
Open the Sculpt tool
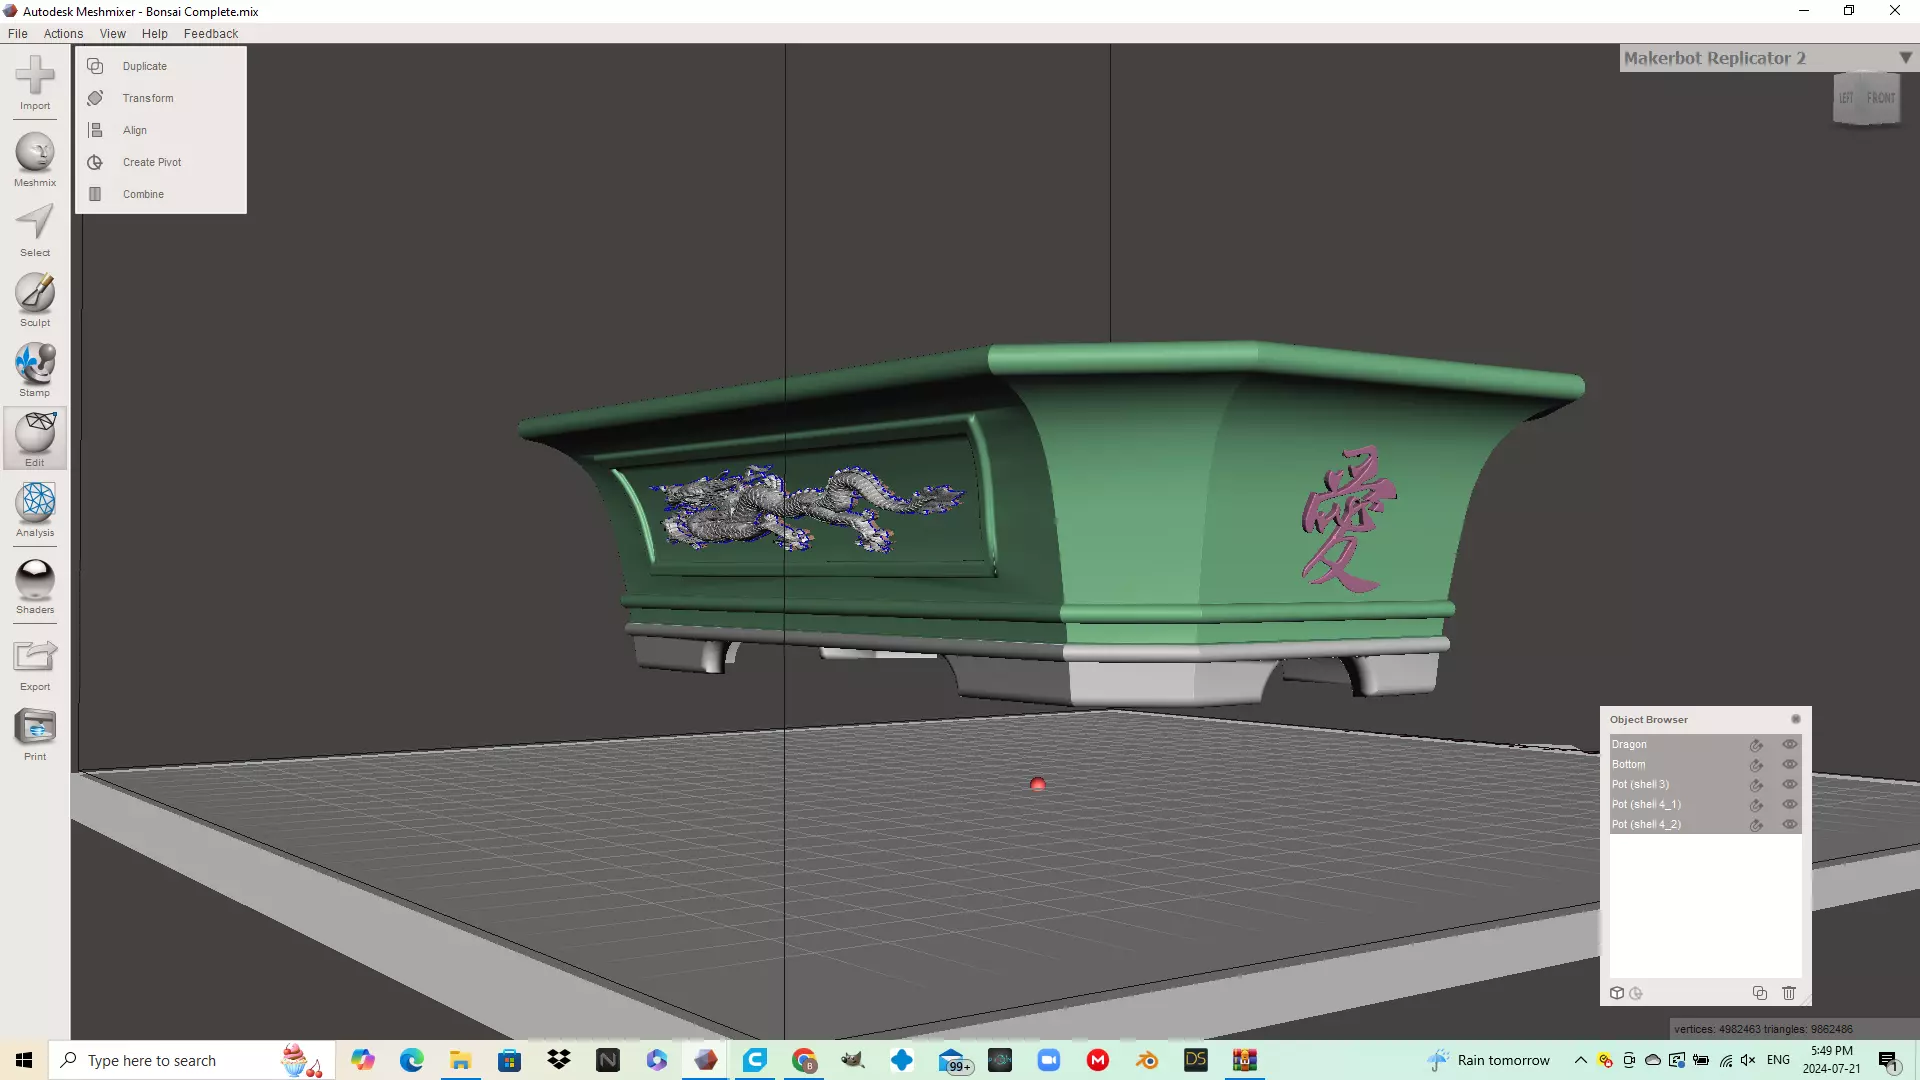coord(35,300)
